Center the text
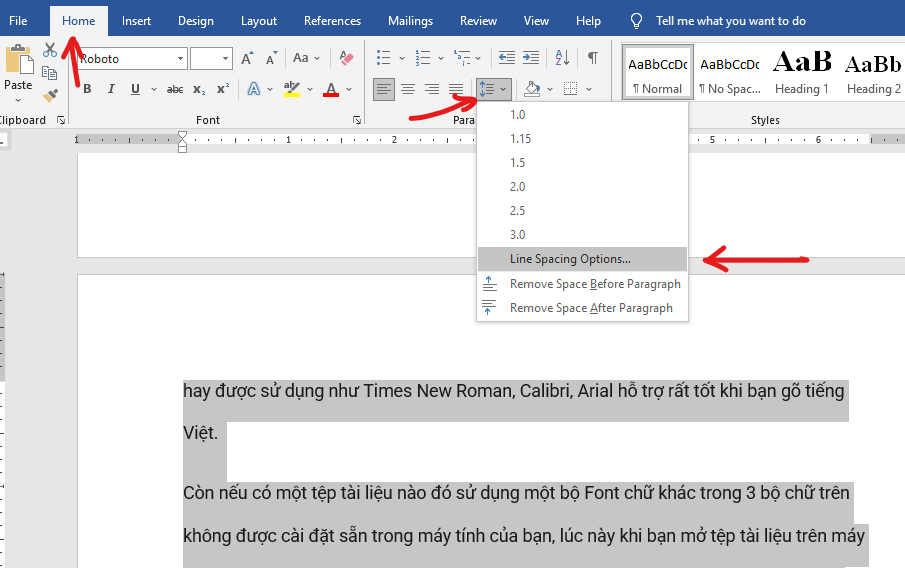The height and width of the screenshot is (568, 905). pyautogui.click(x=408, y=89)
